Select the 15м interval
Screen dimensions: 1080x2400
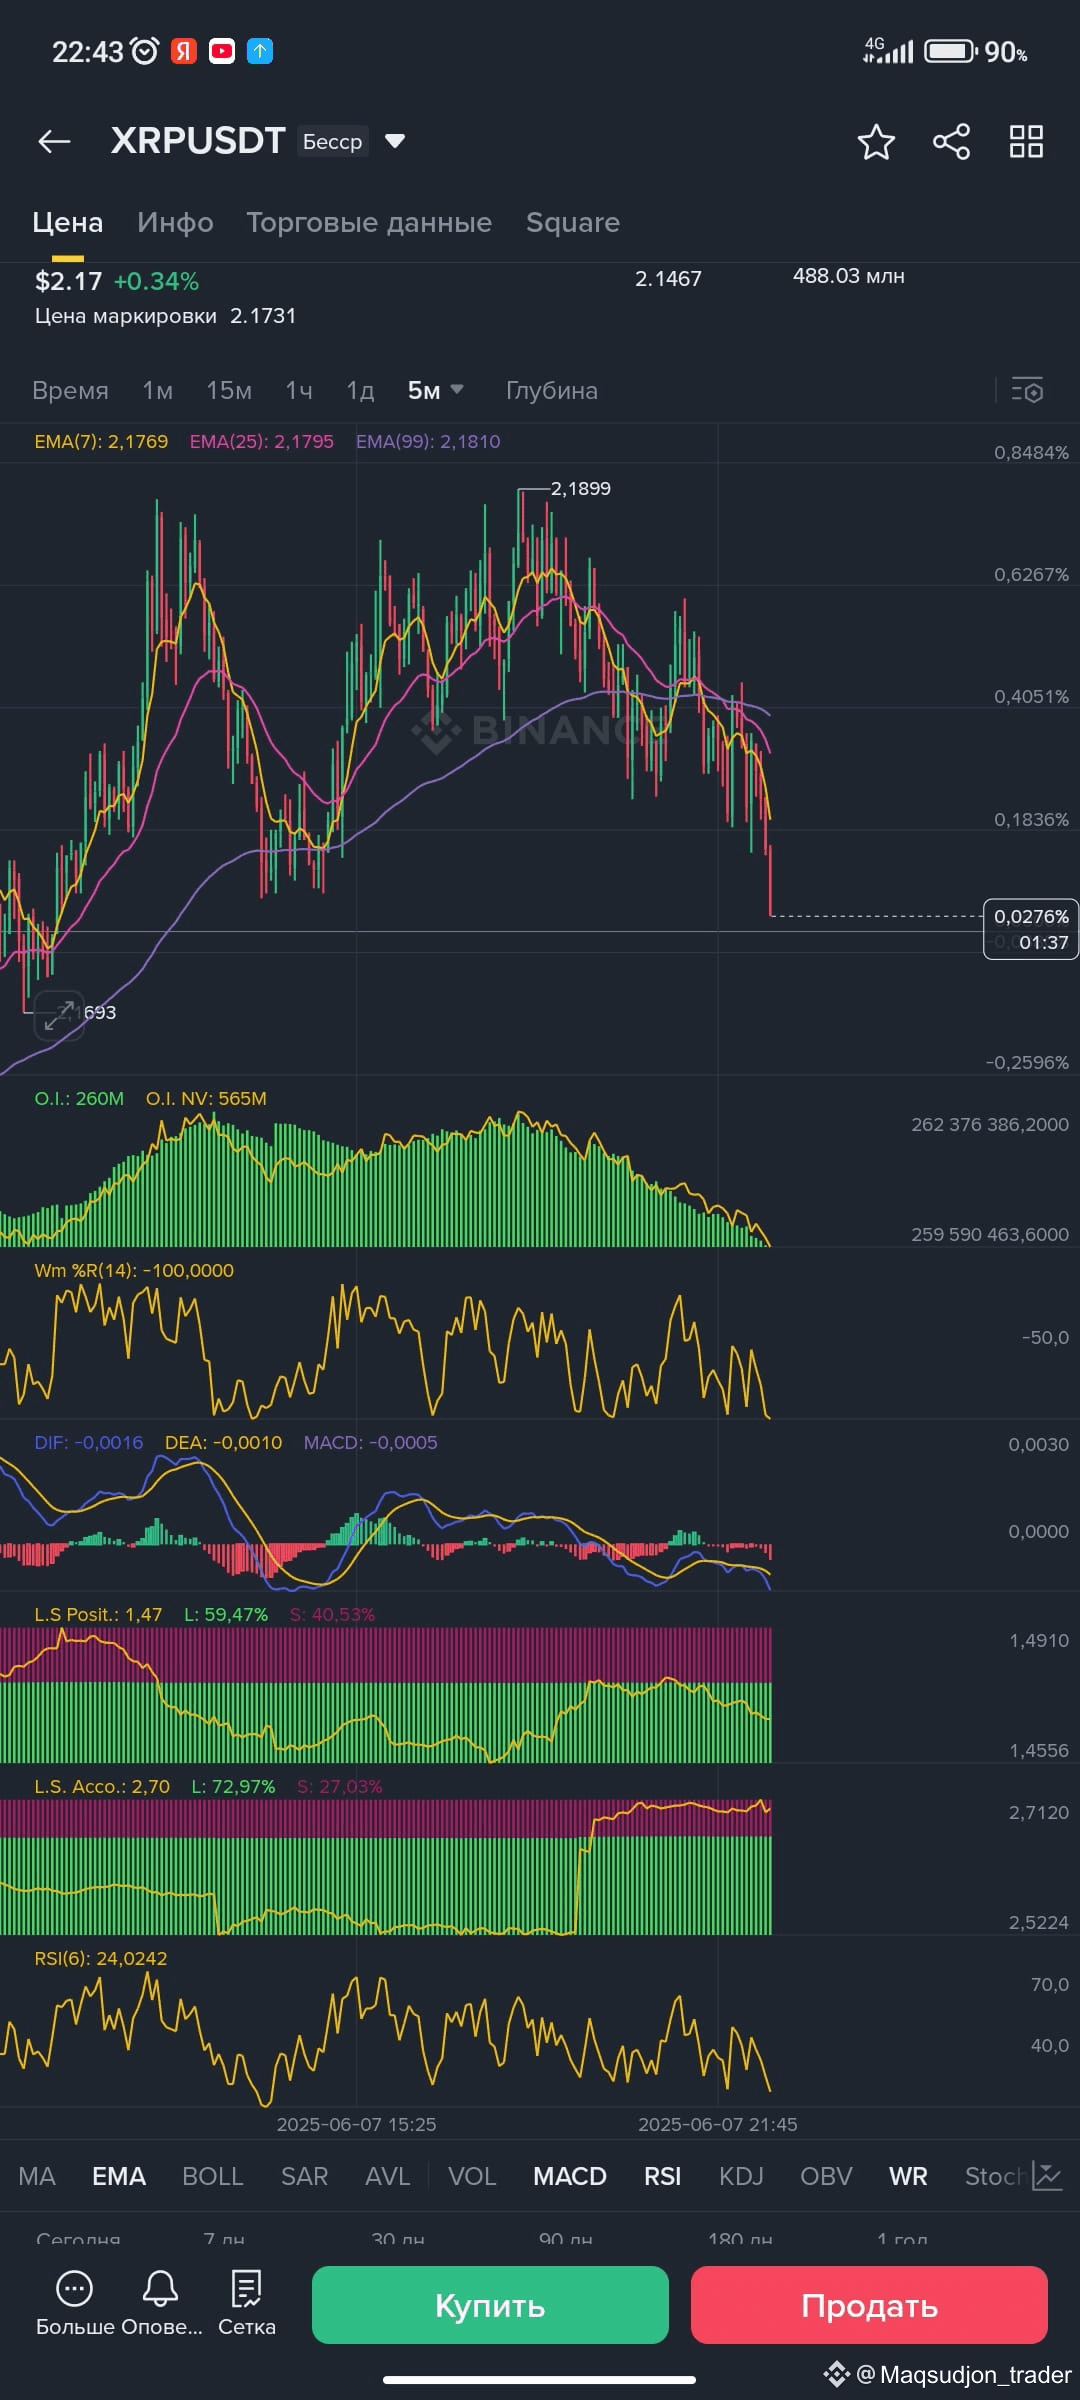point(229,390)
